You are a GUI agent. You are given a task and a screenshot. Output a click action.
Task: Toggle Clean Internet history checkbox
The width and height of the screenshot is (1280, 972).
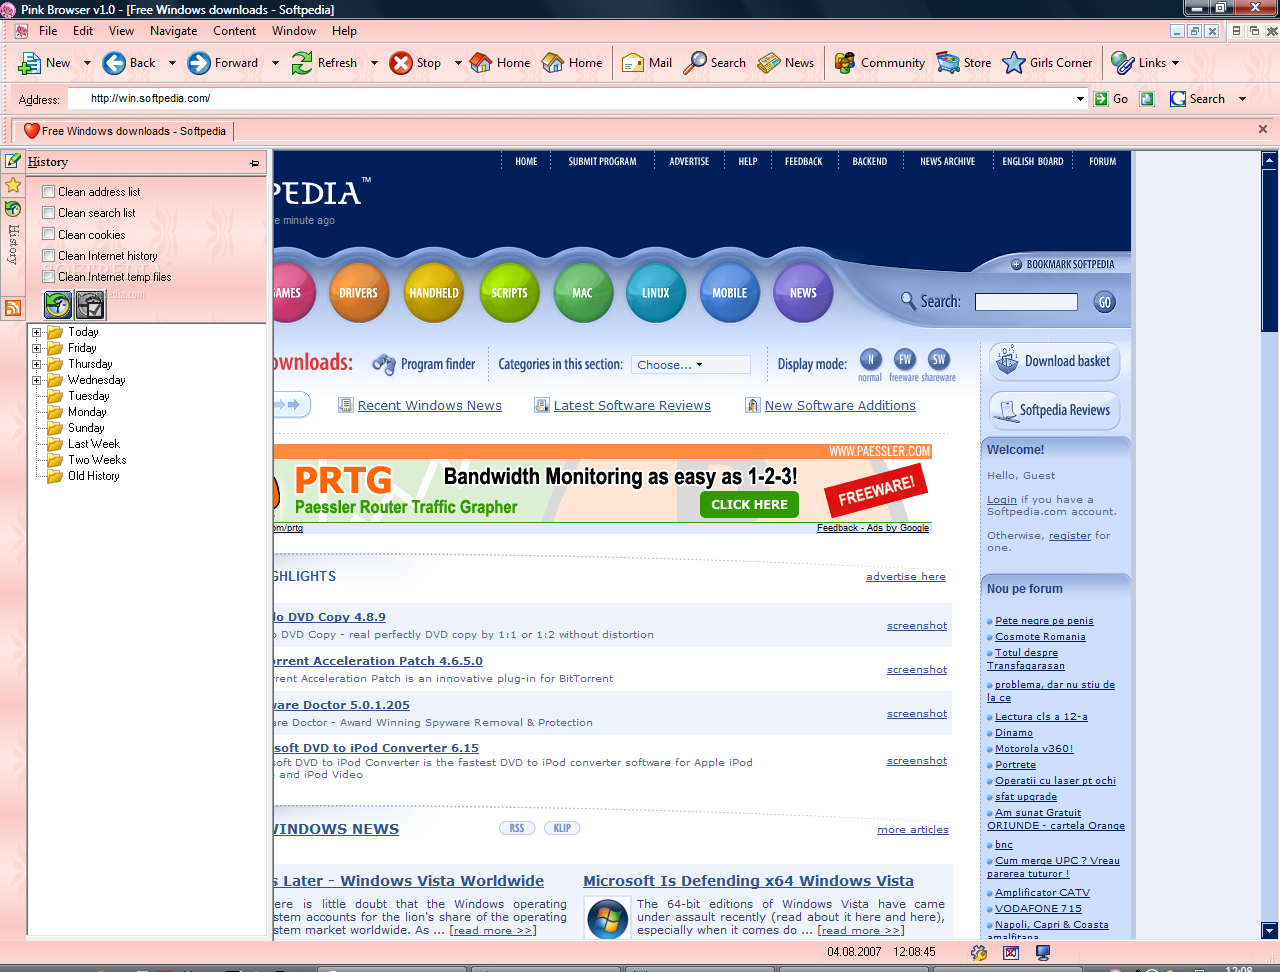(48, 256)
